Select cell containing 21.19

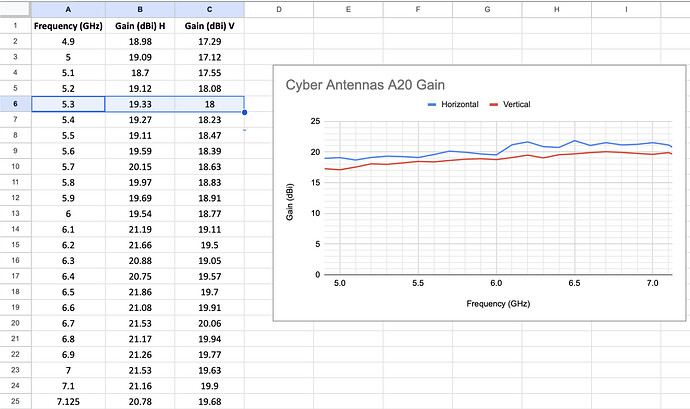point(140,229)
